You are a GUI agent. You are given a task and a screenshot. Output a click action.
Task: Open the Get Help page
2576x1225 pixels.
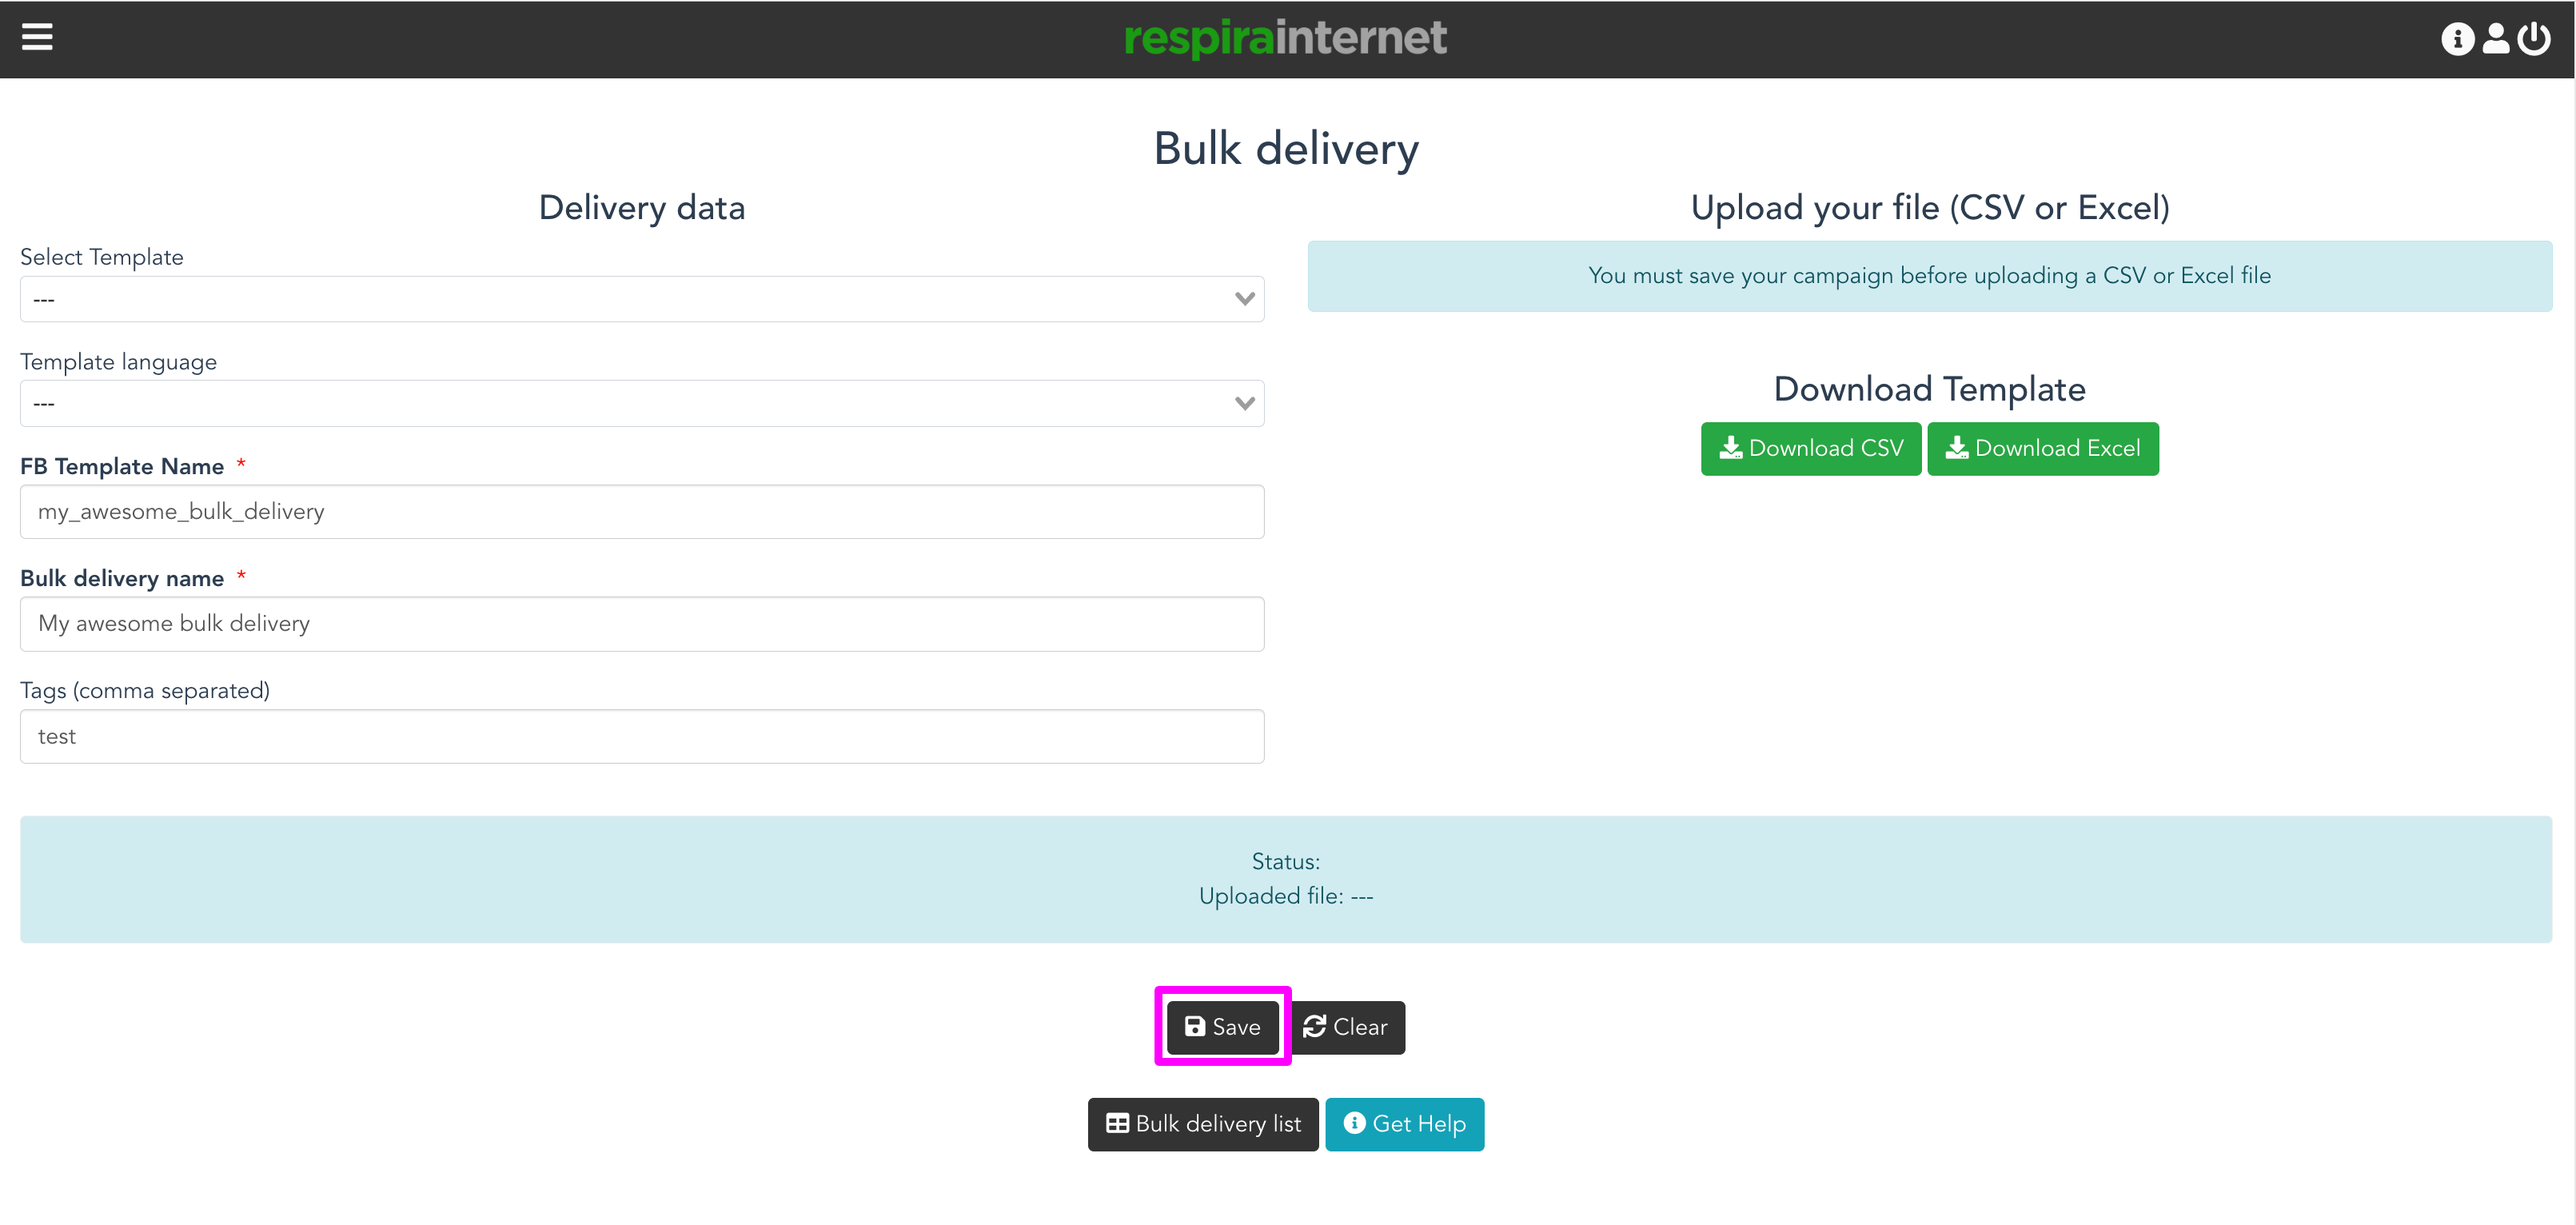[1404, 1123]
